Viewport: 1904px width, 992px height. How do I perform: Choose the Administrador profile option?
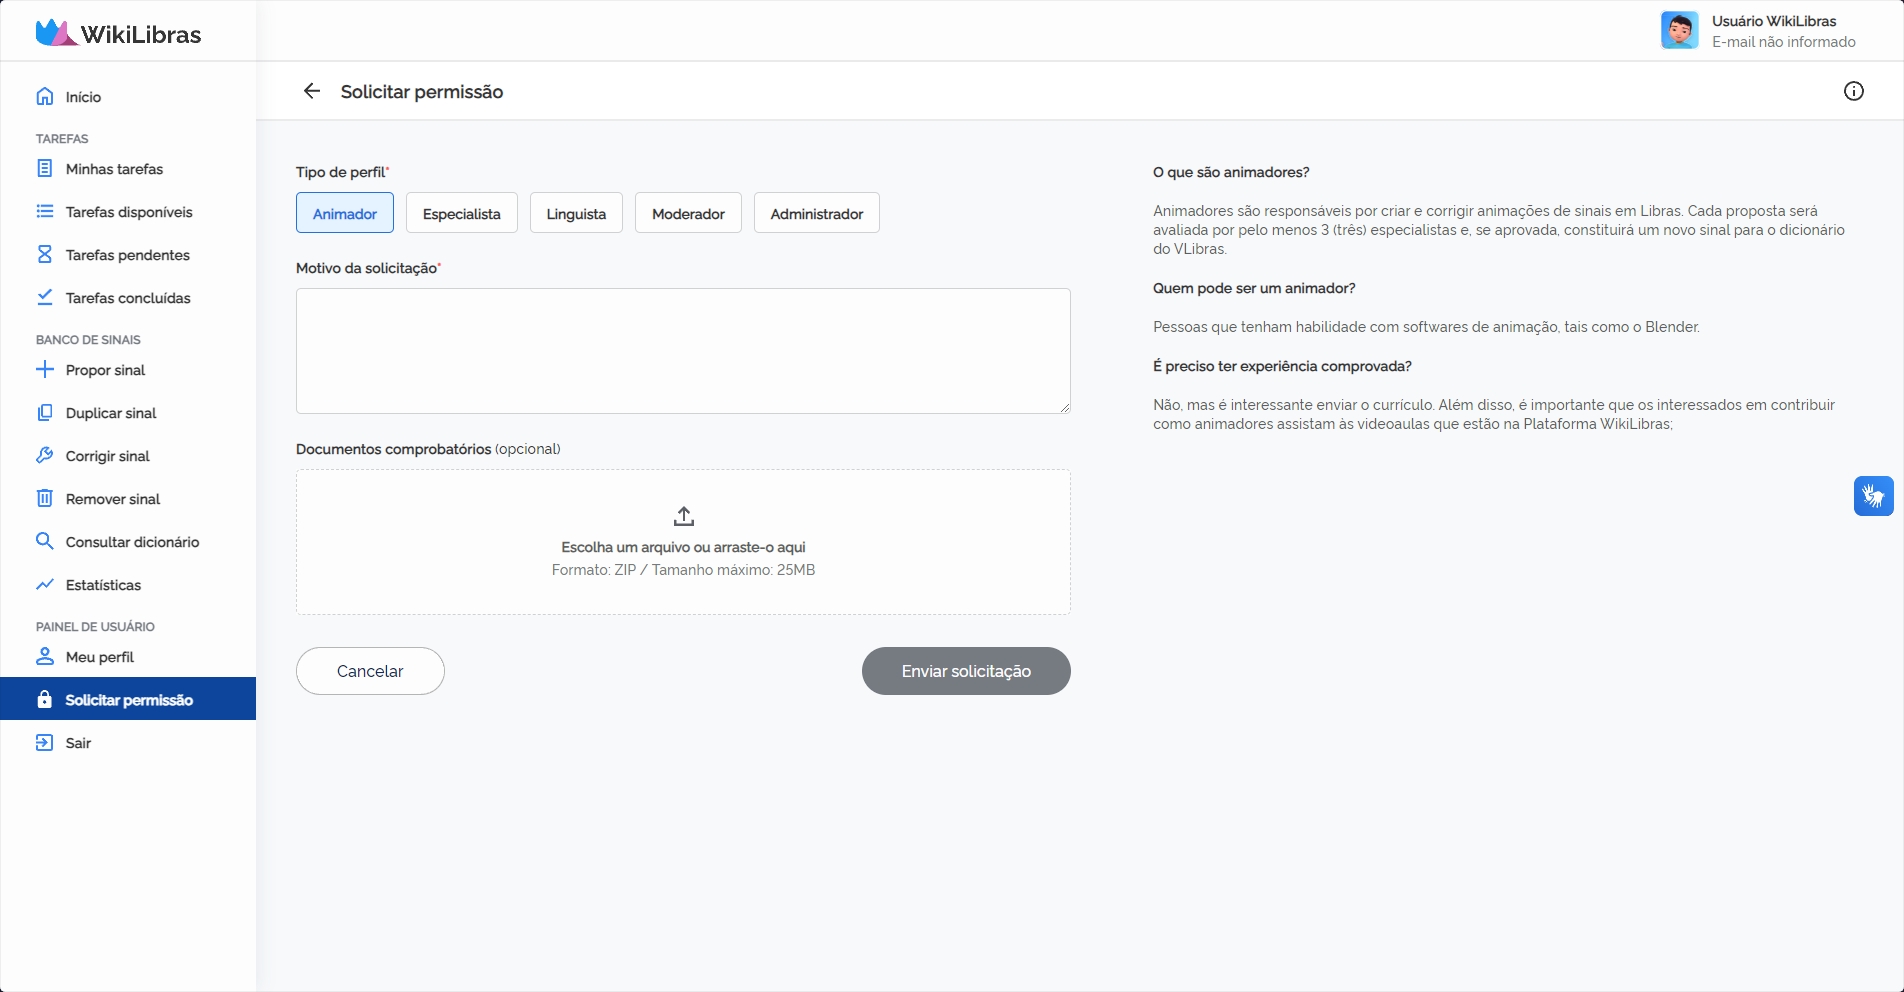coord(816,213)
